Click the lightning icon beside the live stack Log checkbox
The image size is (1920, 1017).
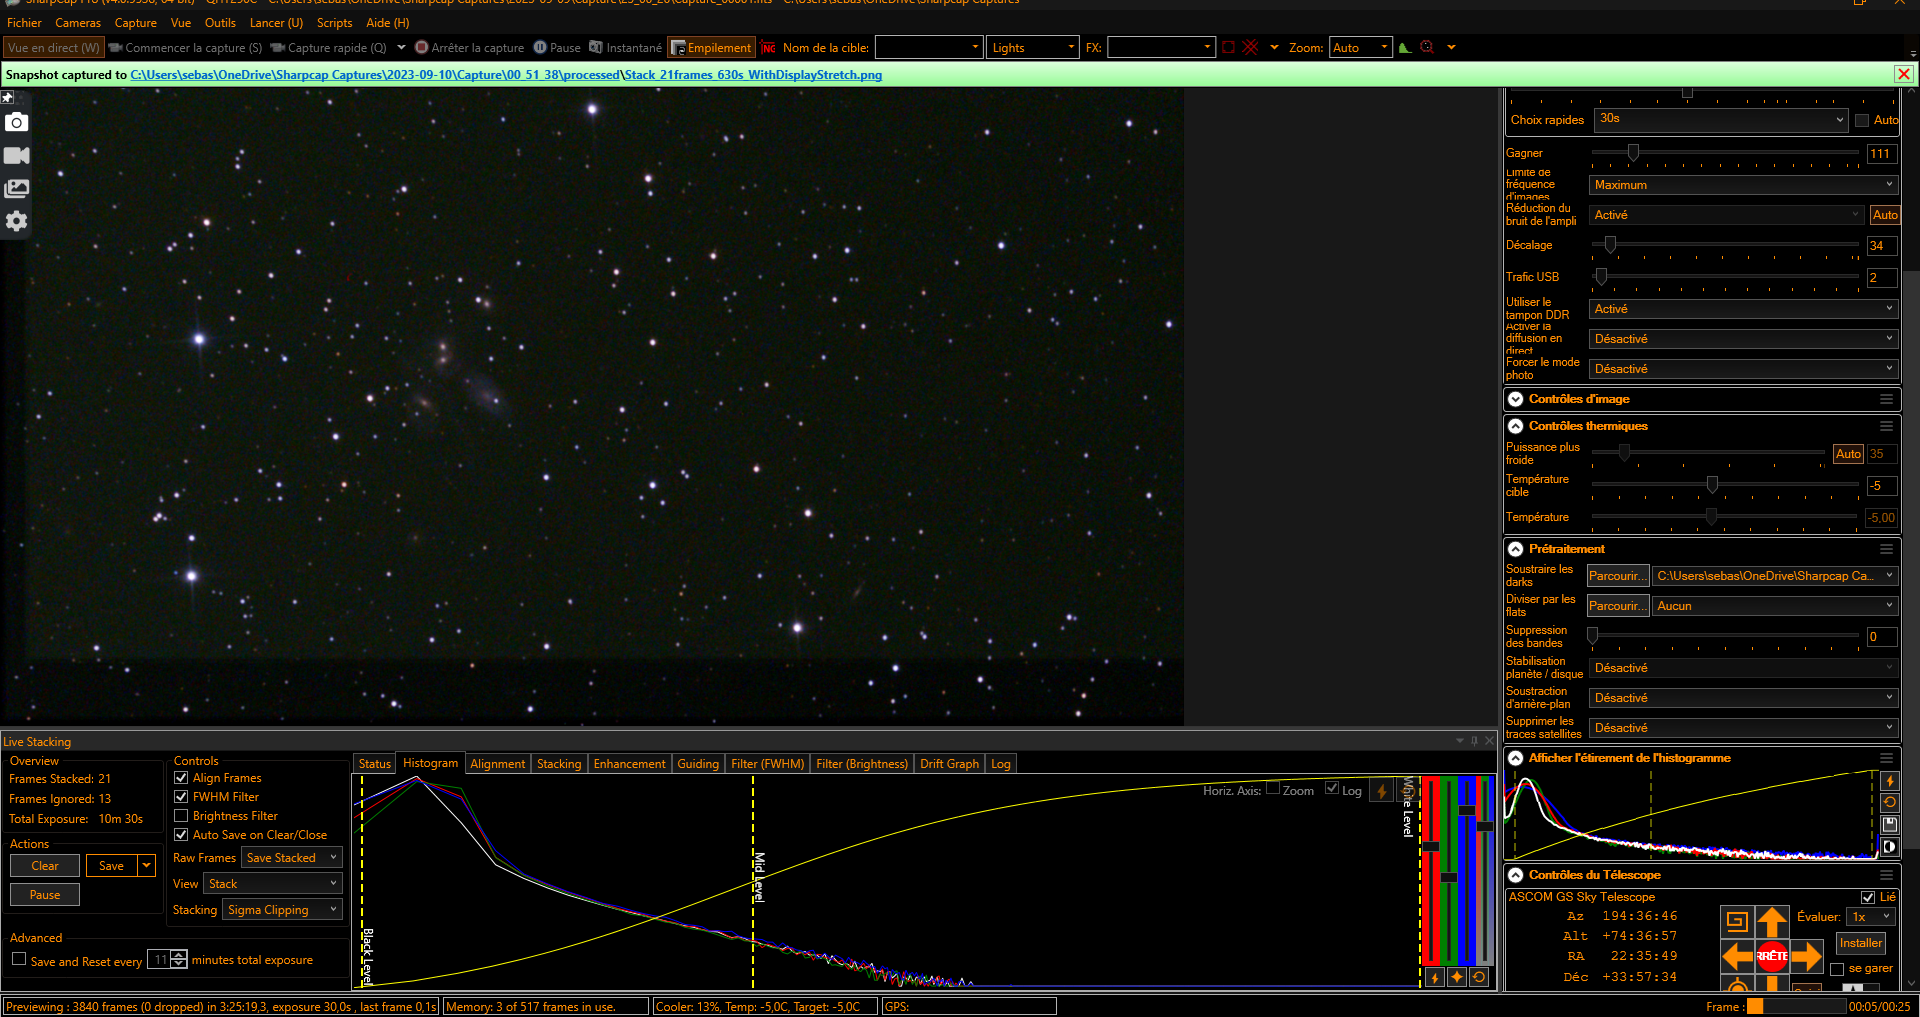(x=1381, y=791)
